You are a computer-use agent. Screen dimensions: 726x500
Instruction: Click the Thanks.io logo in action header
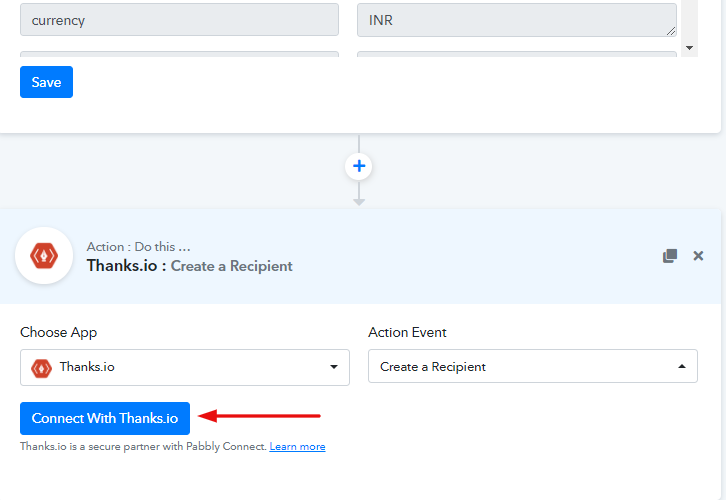tap(44, 256)
